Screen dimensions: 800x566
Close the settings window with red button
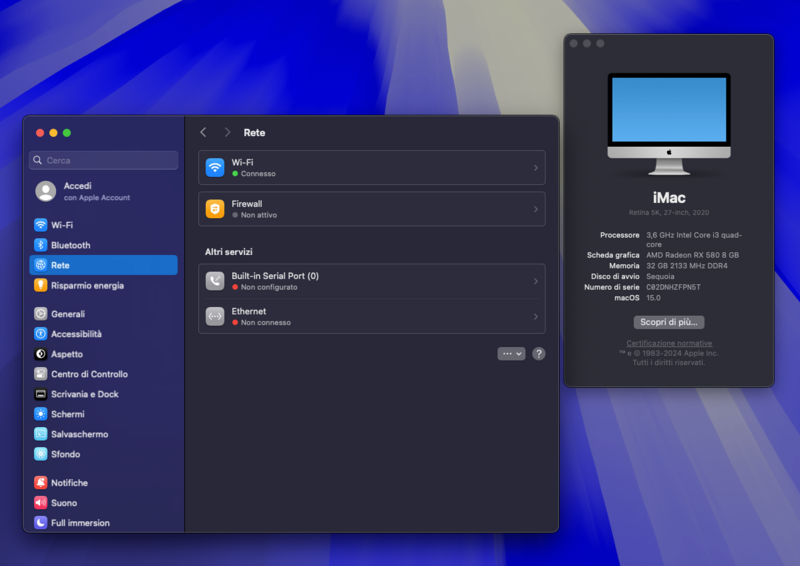point(40,133)
